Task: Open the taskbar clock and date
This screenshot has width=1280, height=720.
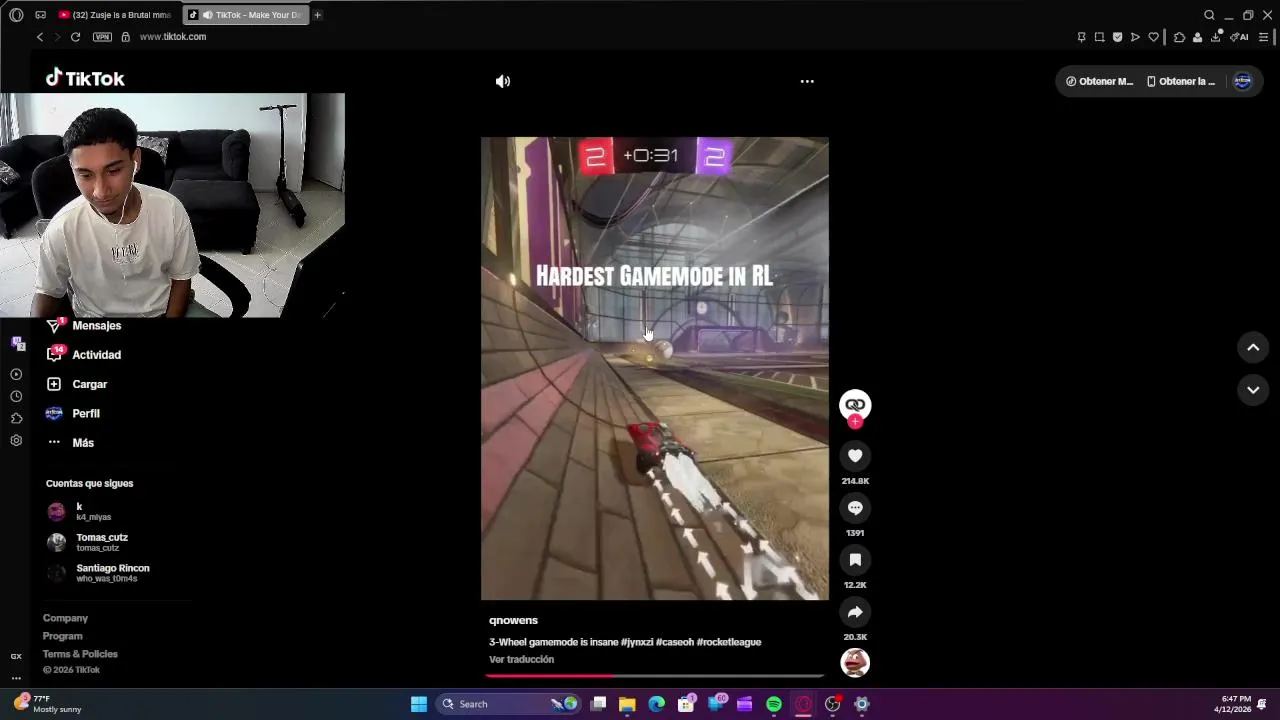Action: click(1232, 704)
